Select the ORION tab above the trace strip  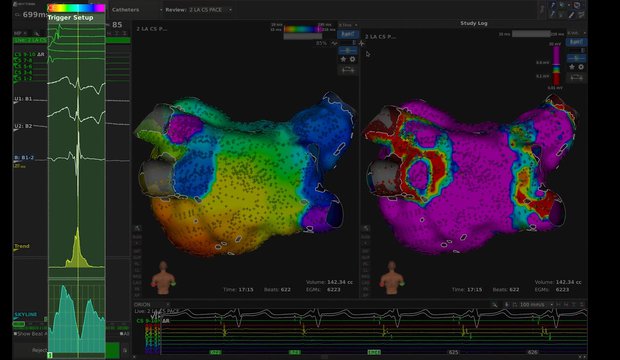(142, 305)
